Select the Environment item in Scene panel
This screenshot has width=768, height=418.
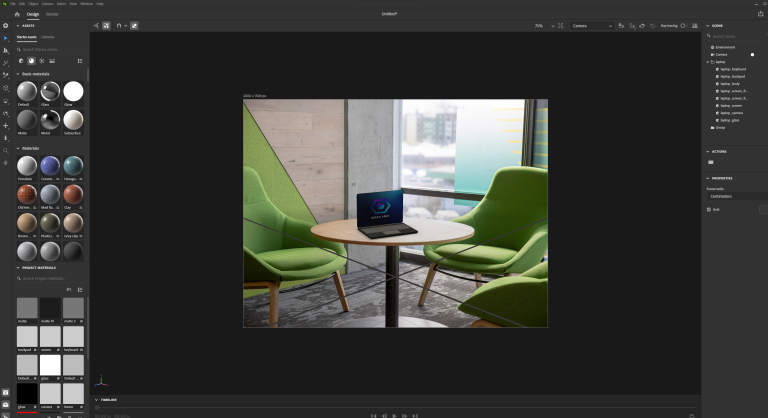pyautogui.click(x=725, y=47)
